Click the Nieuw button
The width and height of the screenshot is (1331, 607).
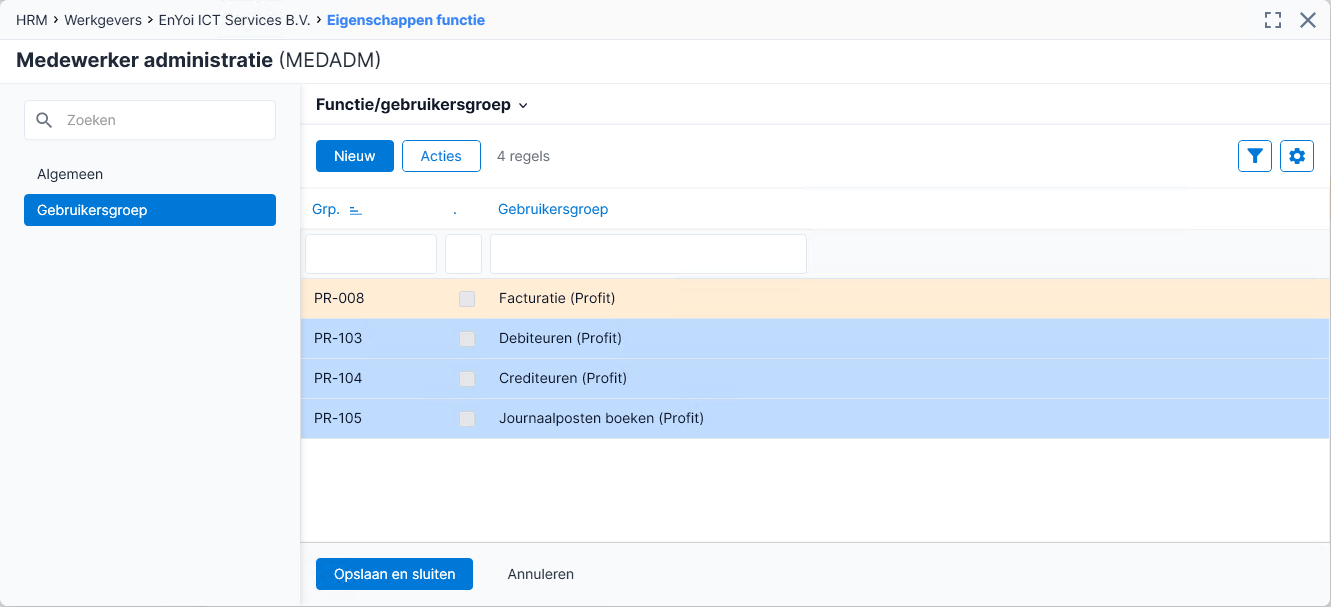click(x=355, y=156)
